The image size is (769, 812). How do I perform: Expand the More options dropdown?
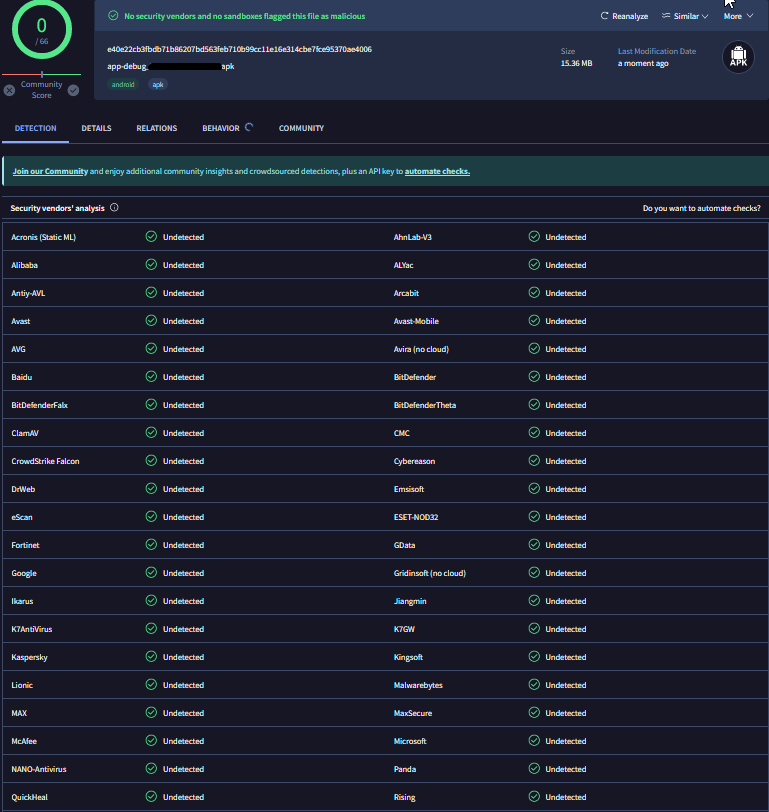click(738, 16)
